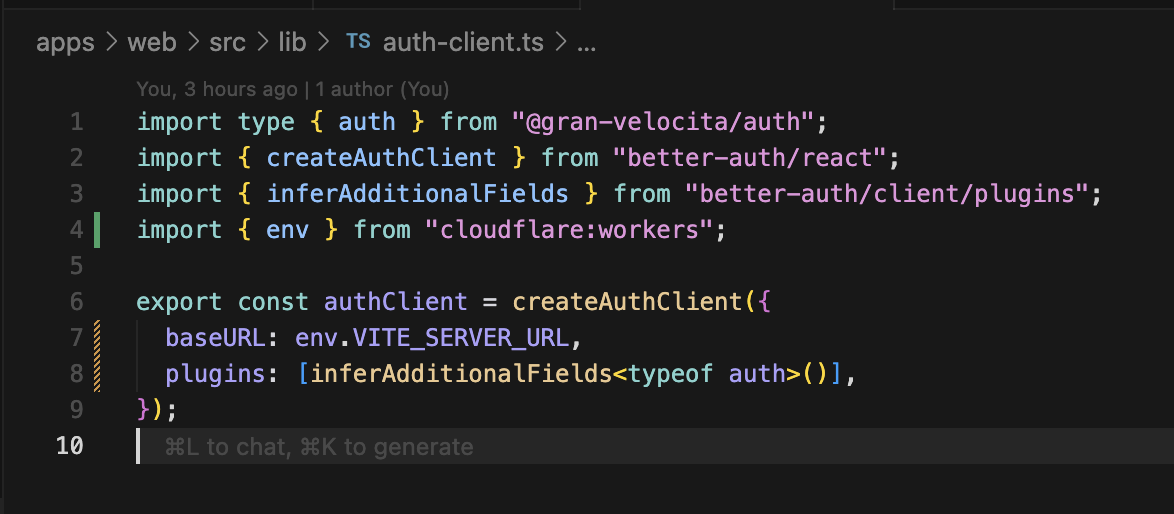The image size is (1174, 514).
Task: Click the plugins property key
Action: tap(216, 373)
